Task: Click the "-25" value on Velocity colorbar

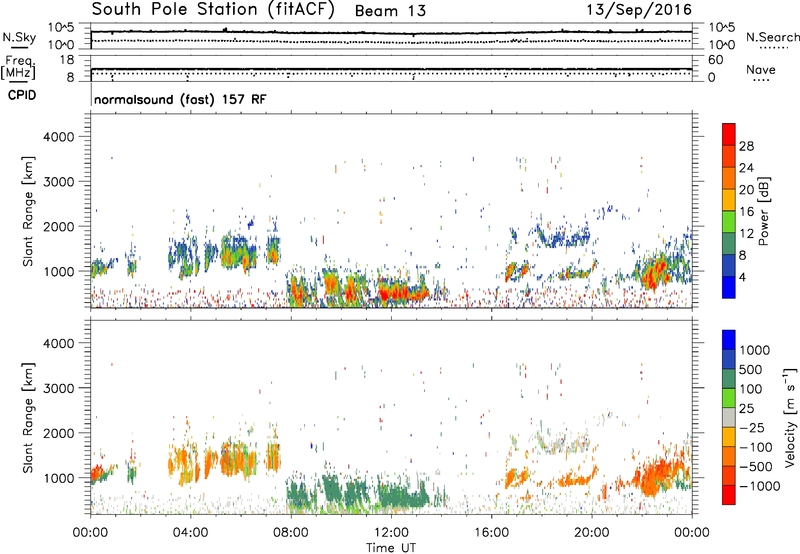Action: [751, 428]
